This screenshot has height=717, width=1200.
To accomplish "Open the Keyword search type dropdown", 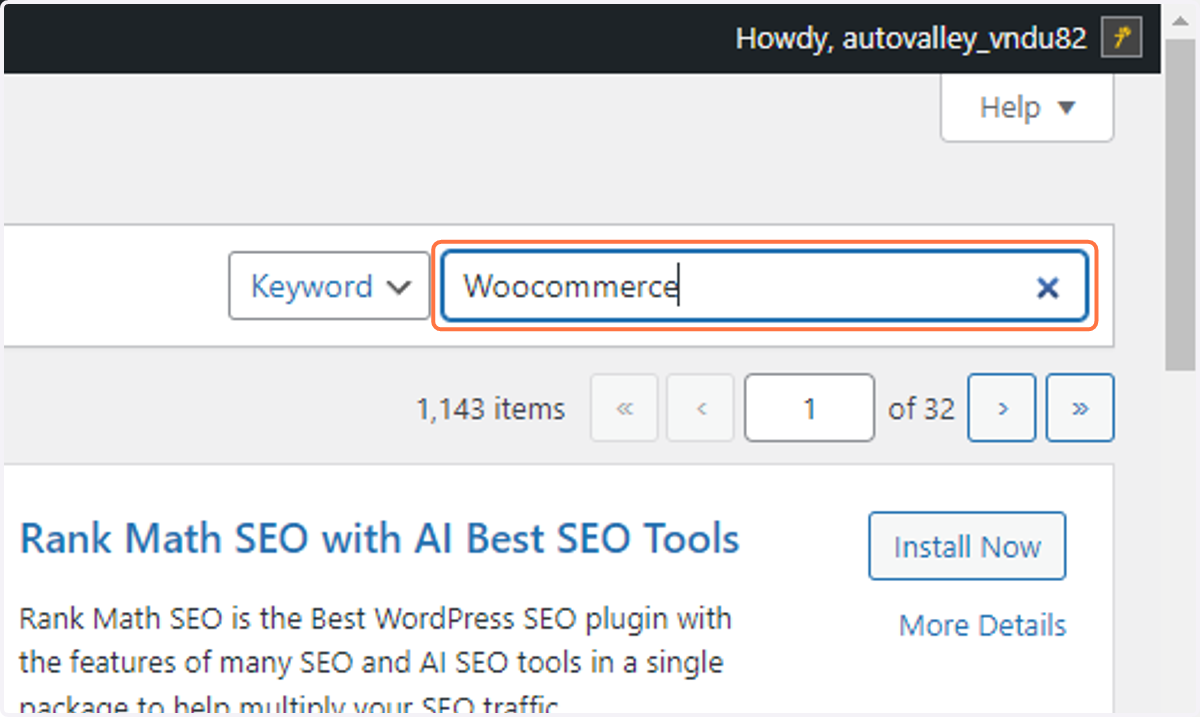I will (329, 286).
